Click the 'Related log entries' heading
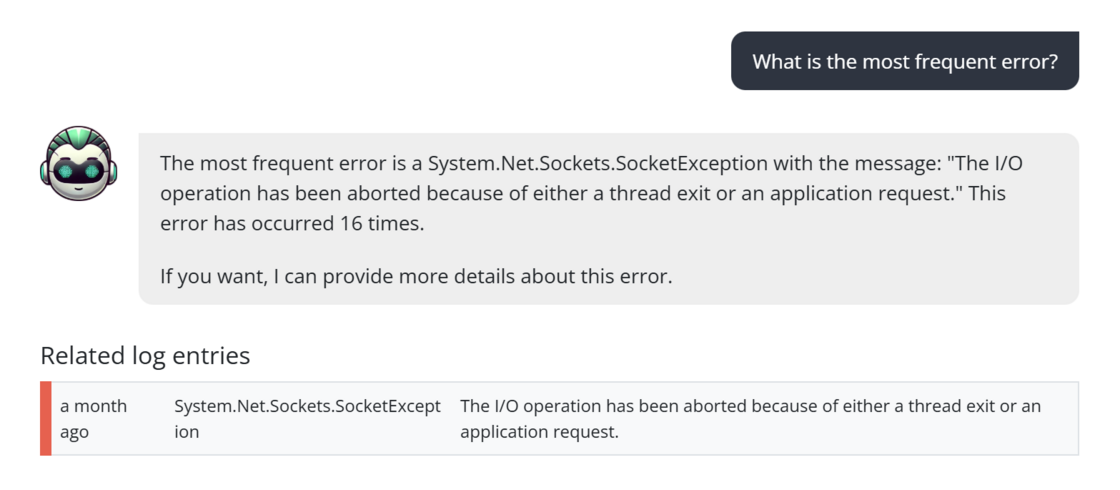 pyautogui.click(x=145, y=355)
